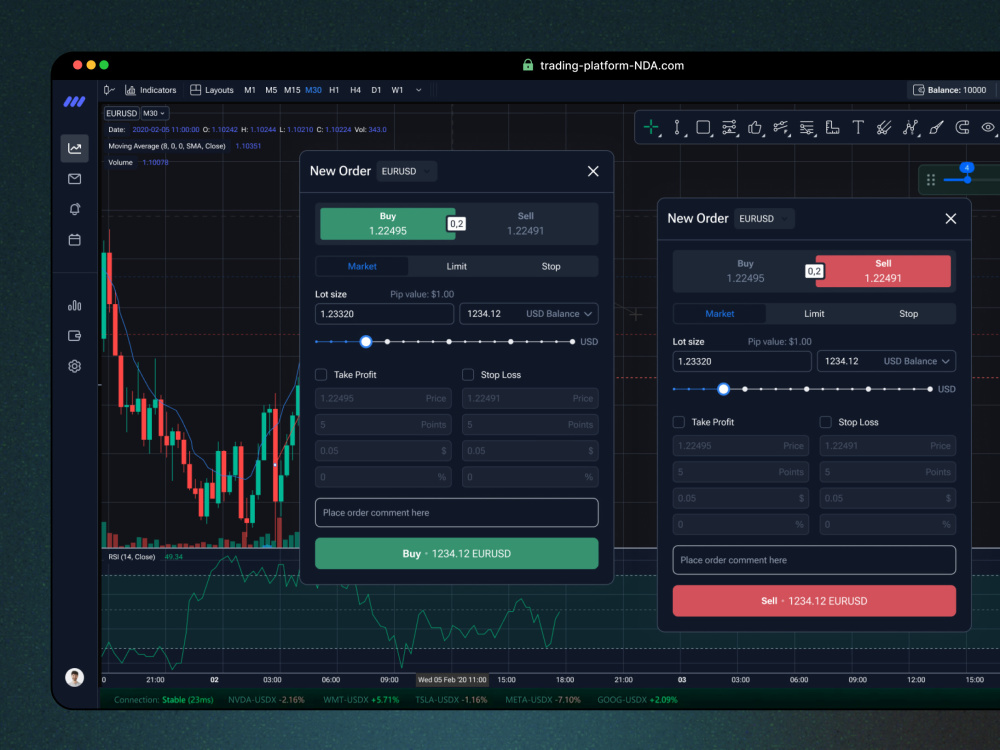
Task: Click the Lot size field in Buy dialog
Action: 385,314
